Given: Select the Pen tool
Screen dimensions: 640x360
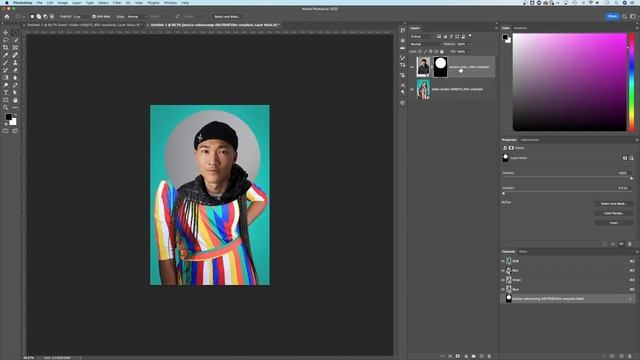Looking at the screenshot, I should tap(15, 85).
